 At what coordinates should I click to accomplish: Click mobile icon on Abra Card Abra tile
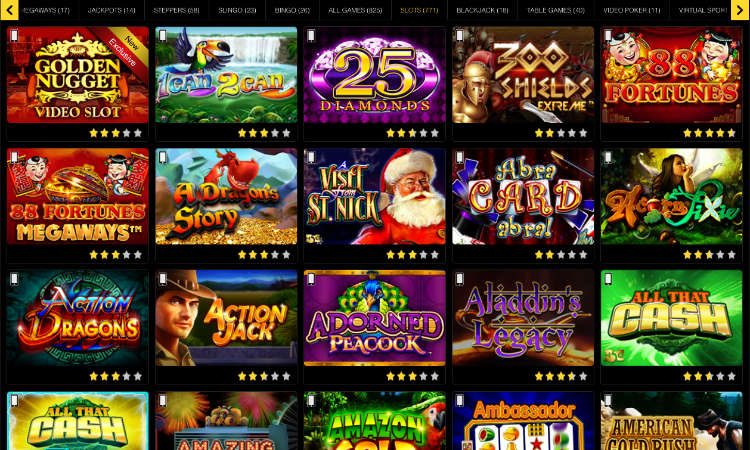pyautogui.click(x=460, y=157)
